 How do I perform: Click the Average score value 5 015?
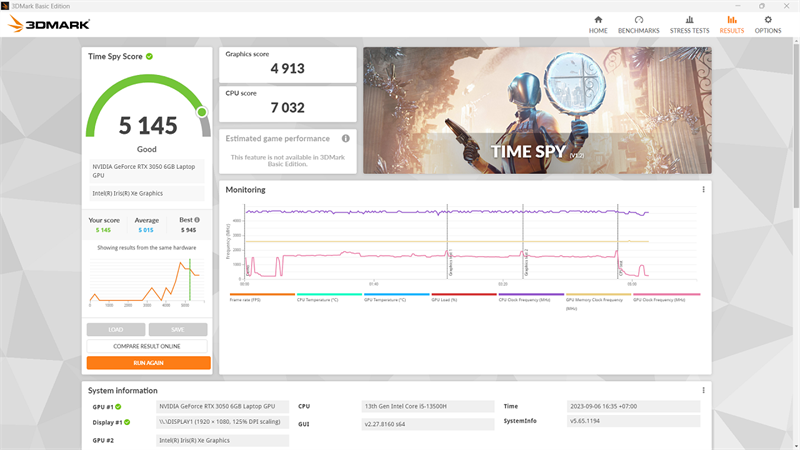click(x=146, y=230)
